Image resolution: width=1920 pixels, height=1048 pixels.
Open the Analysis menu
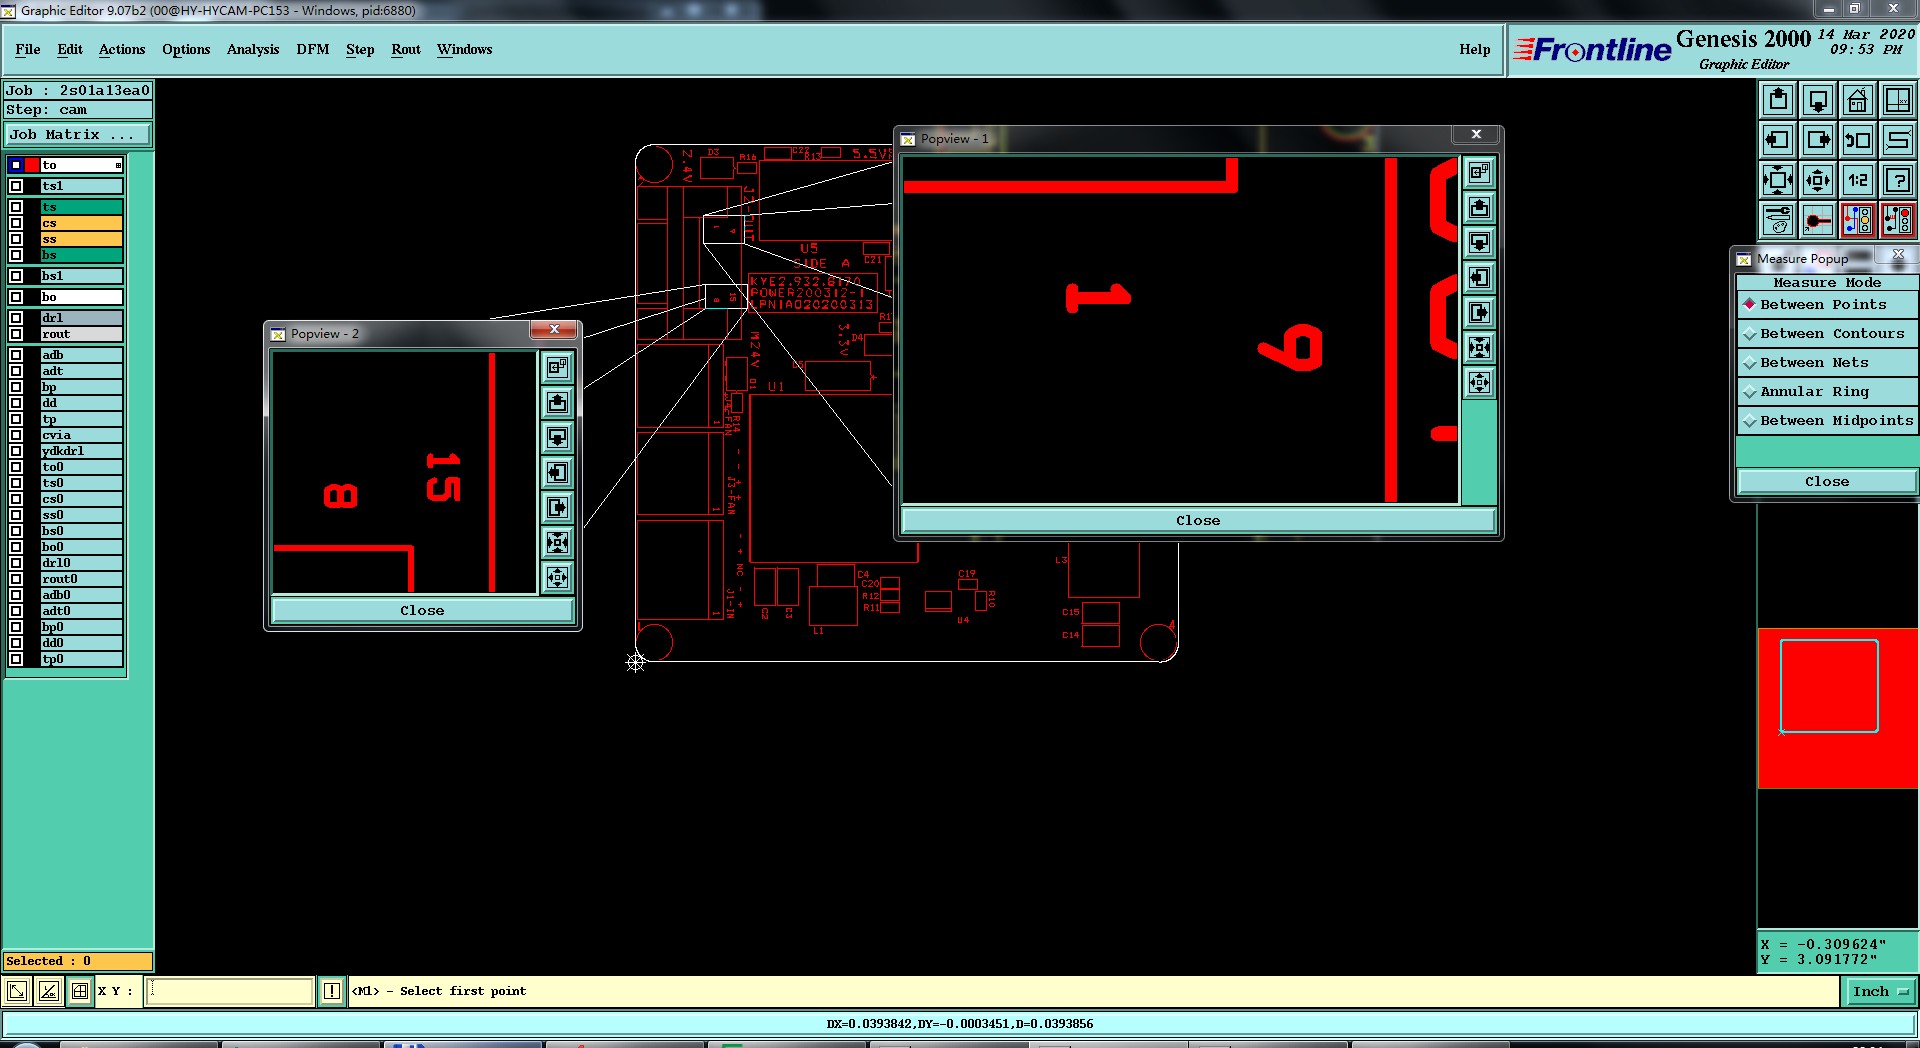253,49
